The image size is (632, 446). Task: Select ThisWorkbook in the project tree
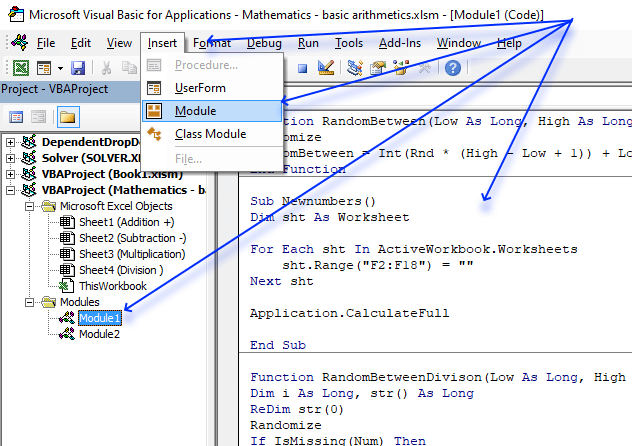[113, 286]
